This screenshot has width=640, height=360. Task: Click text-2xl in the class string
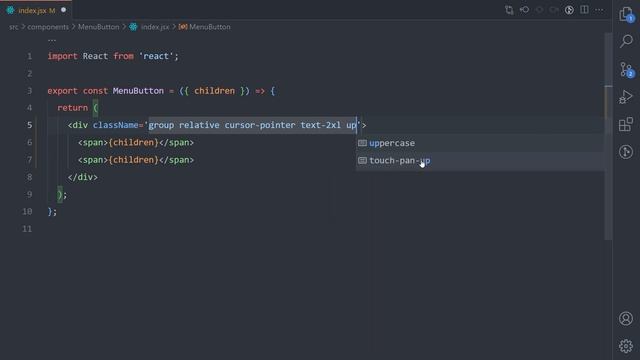coord(320,125)
